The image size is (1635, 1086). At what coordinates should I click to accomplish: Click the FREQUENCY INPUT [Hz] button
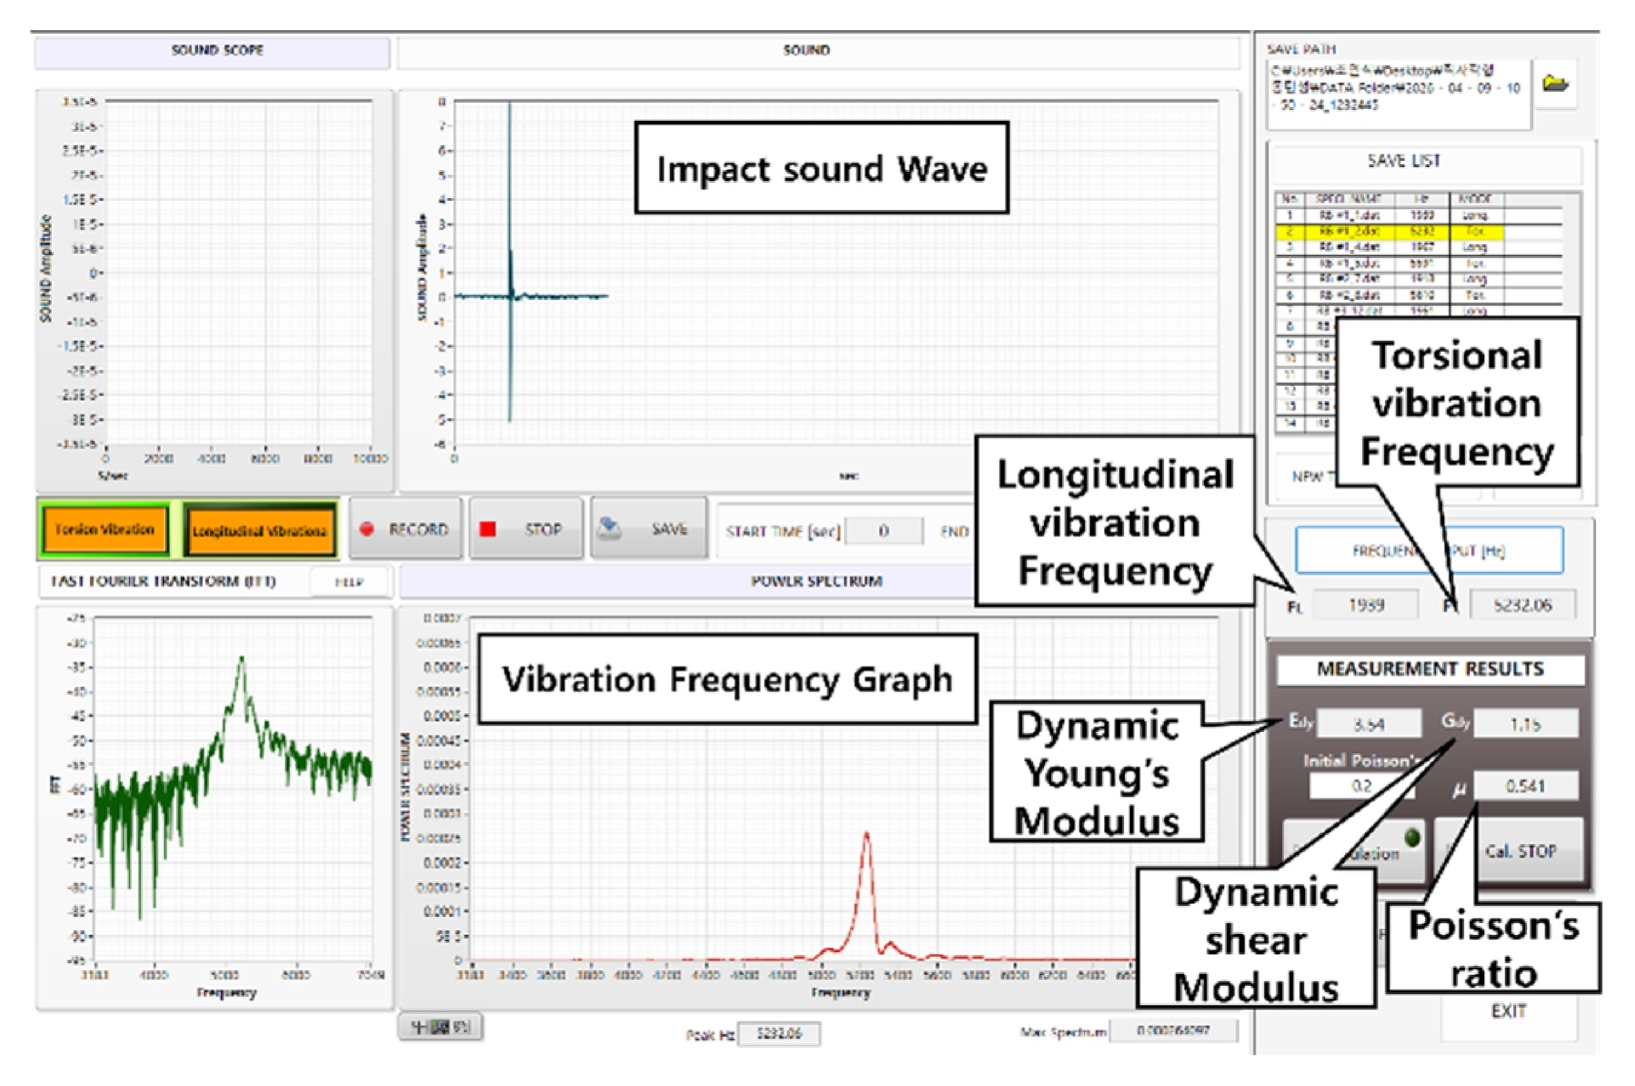point(1429,550)
